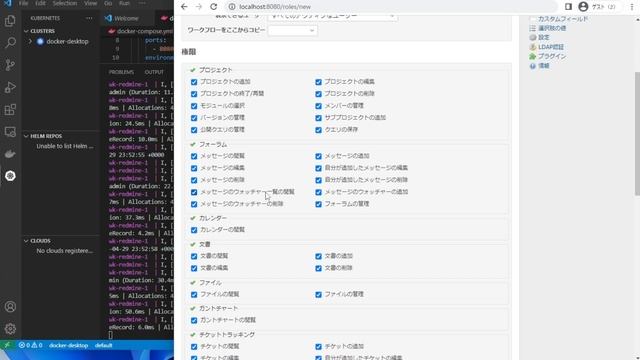This screenshot has height=360, width=640.
Task: Switch to the Welcome editor tab
Action: [127, 18]
